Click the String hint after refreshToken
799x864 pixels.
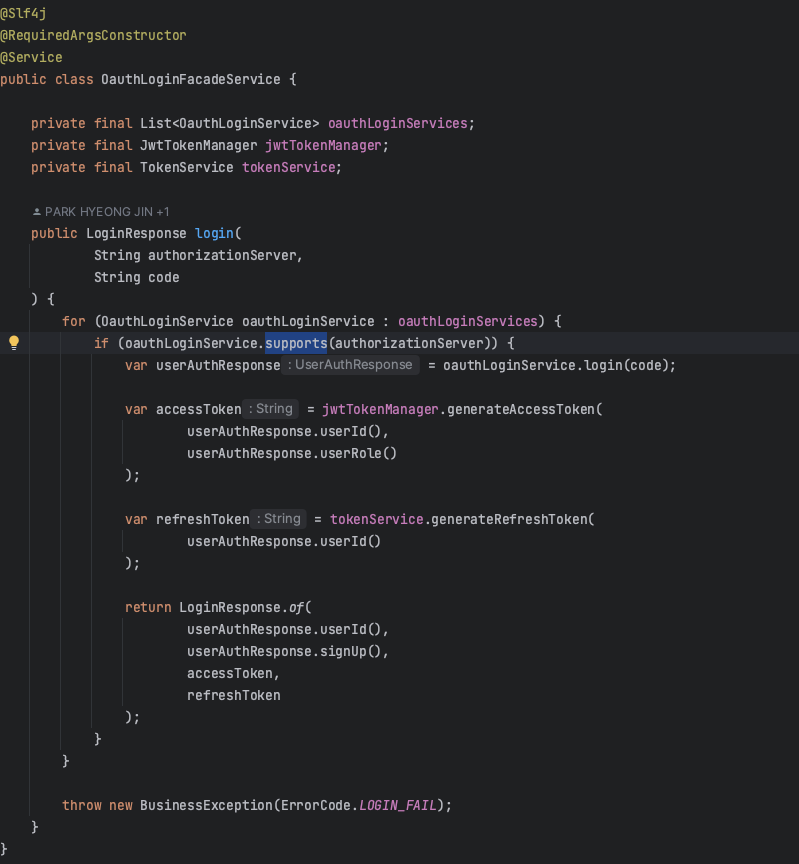pyautogui.click(x=278, y=519)
